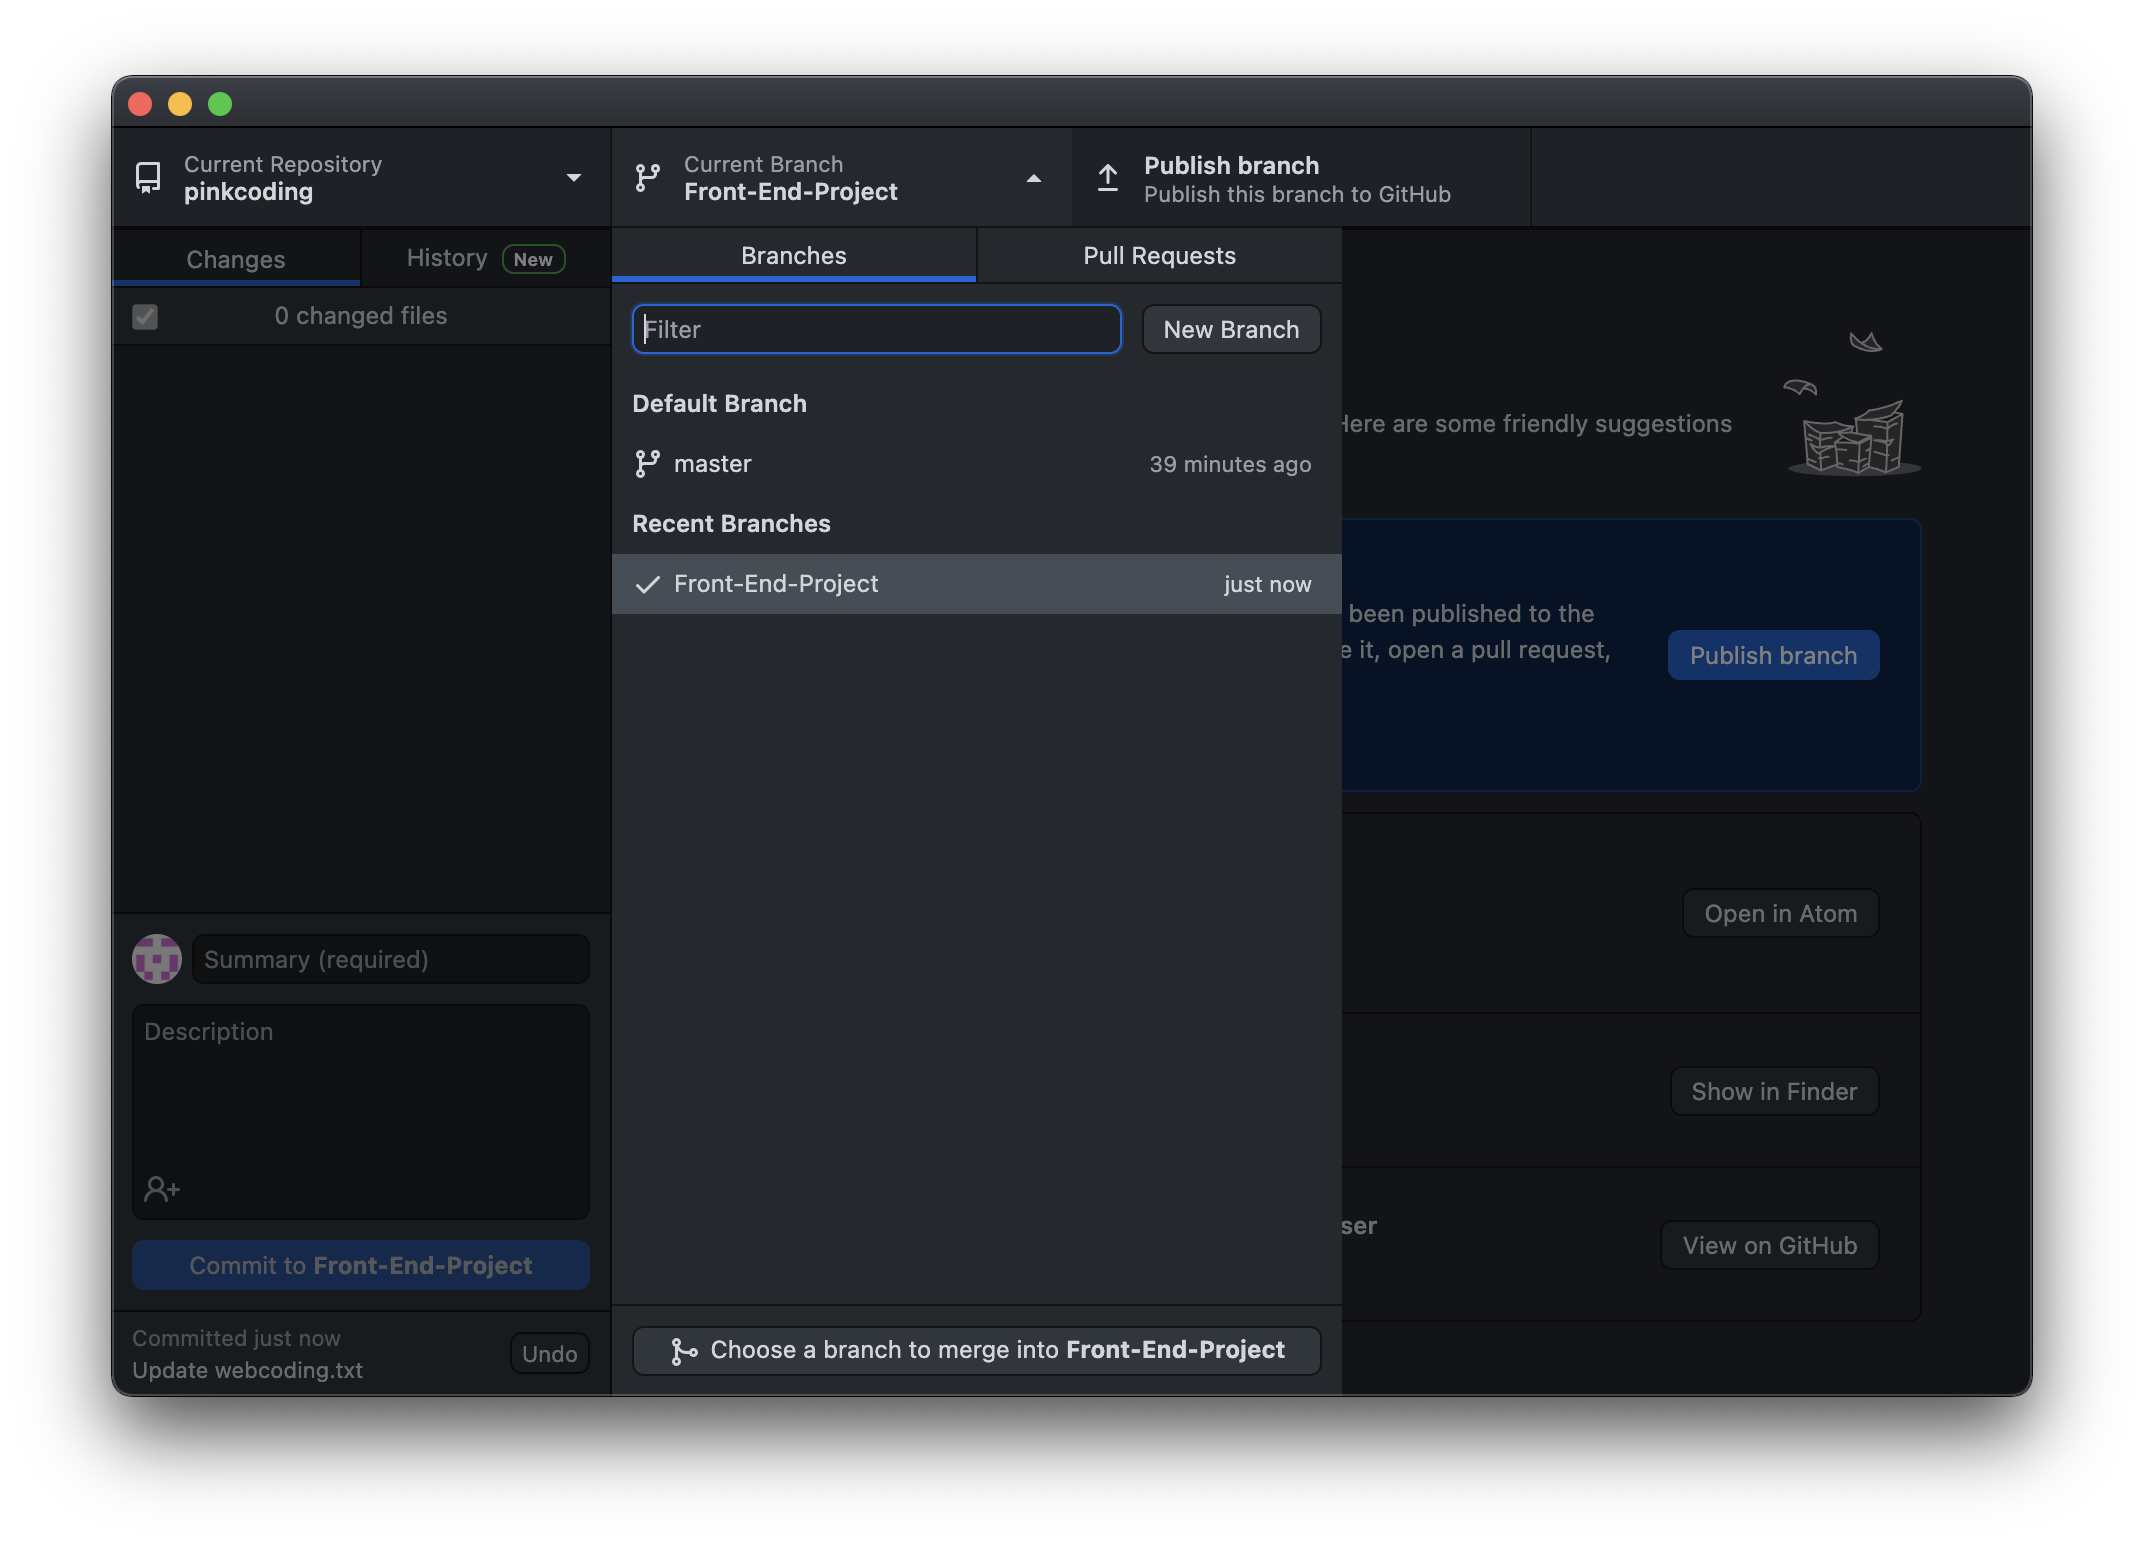The image size is (2144, 1544).
Task: Focus the Summary (required) field
Action: [x=390, y=959]
